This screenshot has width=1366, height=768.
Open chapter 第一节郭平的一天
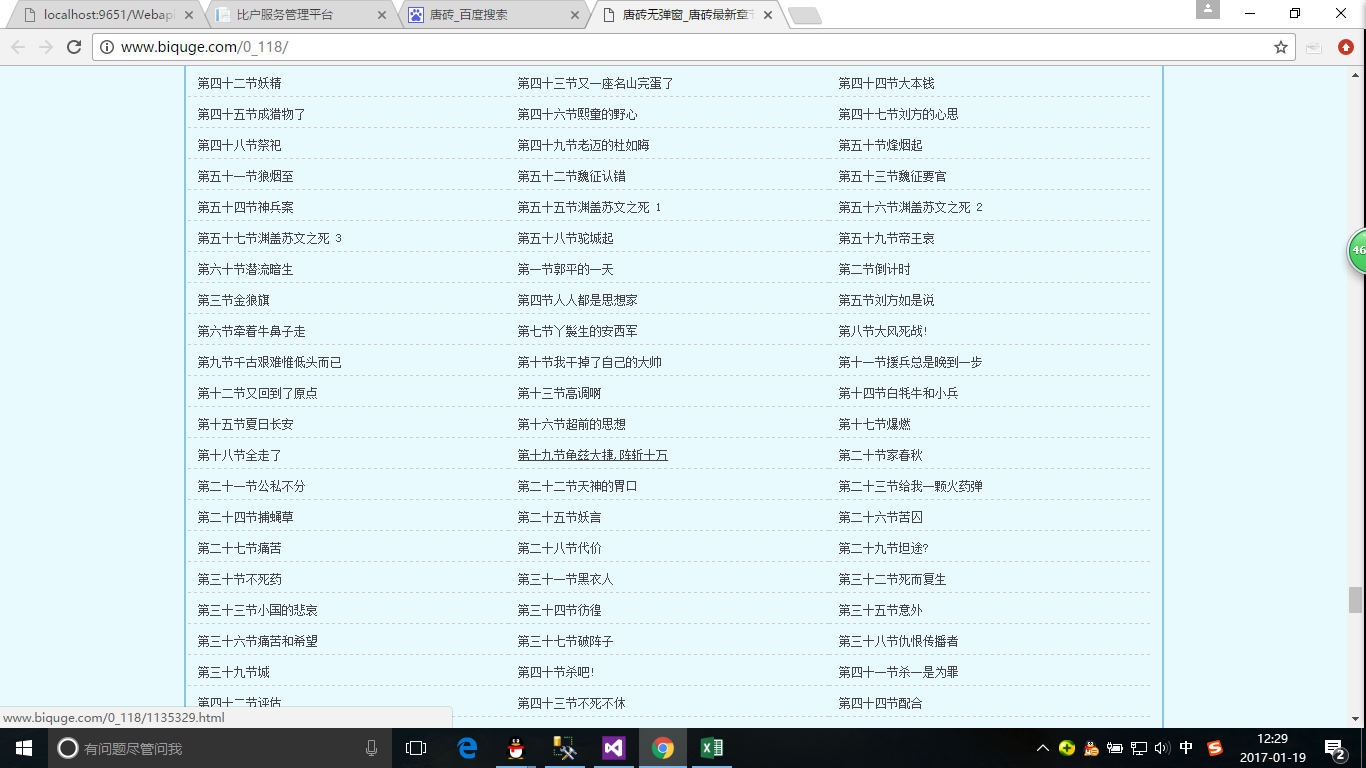[x=565, y=269]
